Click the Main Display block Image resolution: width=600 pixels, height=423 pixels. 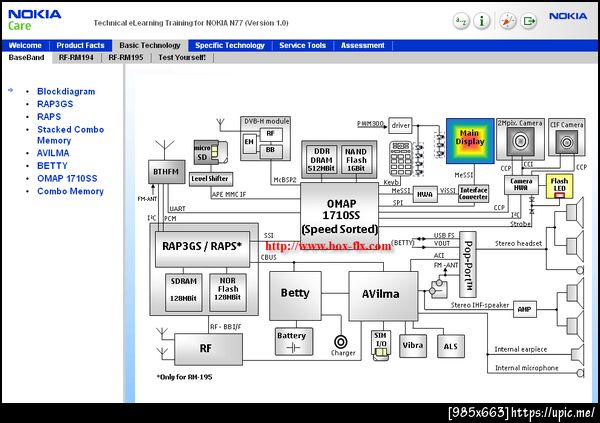(470, 141)
